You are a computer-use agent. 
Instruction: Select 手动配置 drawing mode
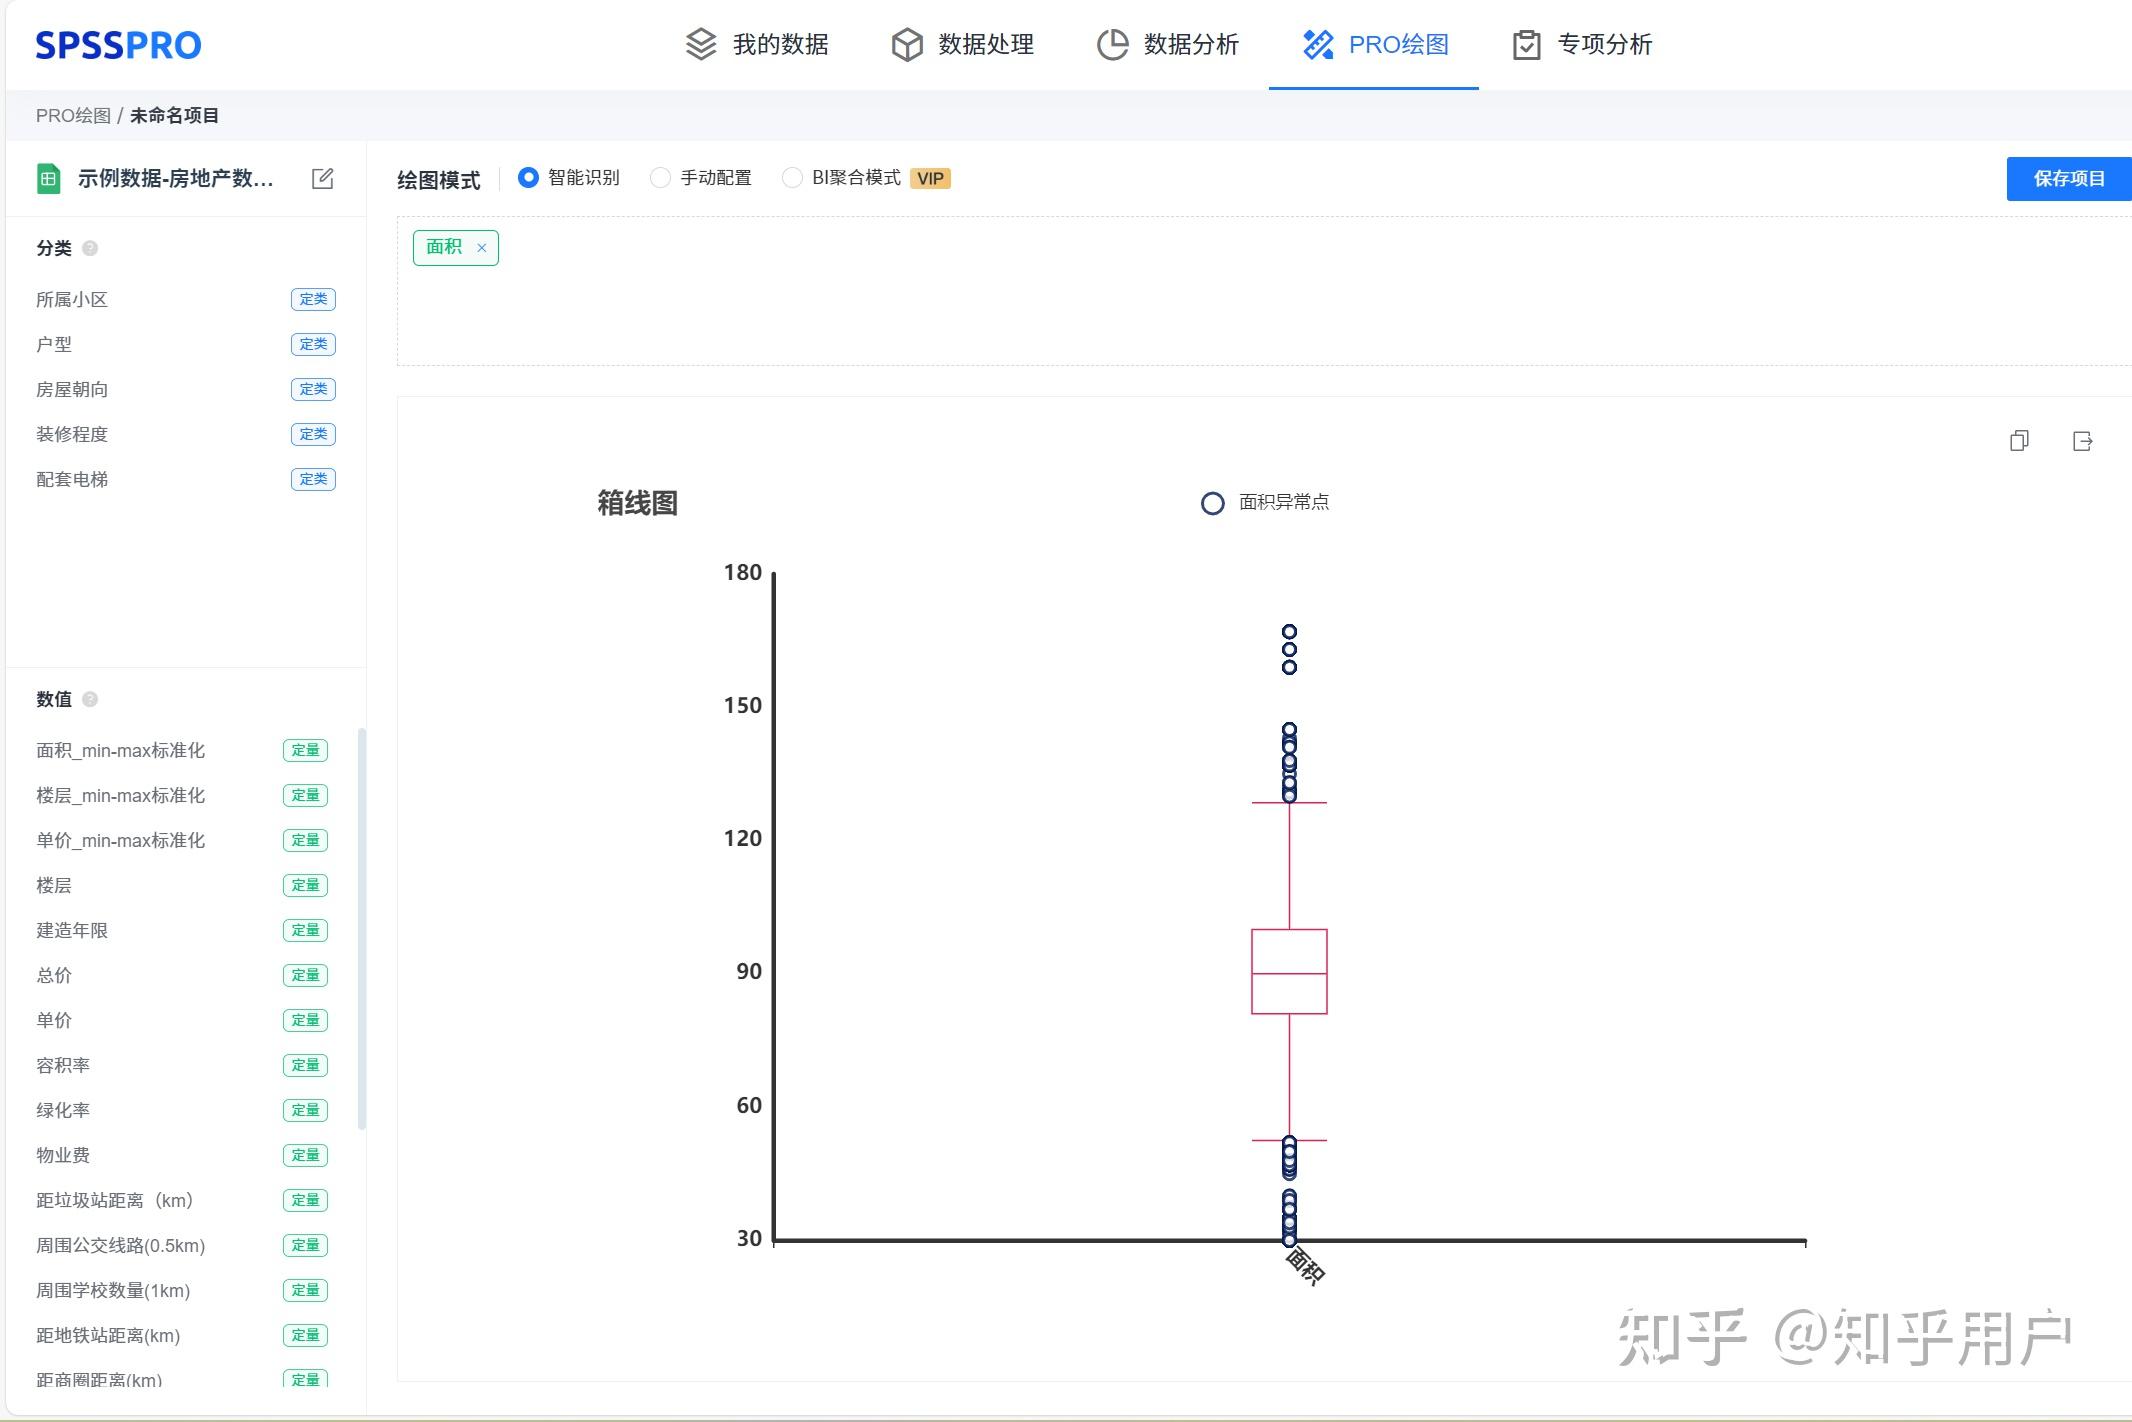point(660,178)
